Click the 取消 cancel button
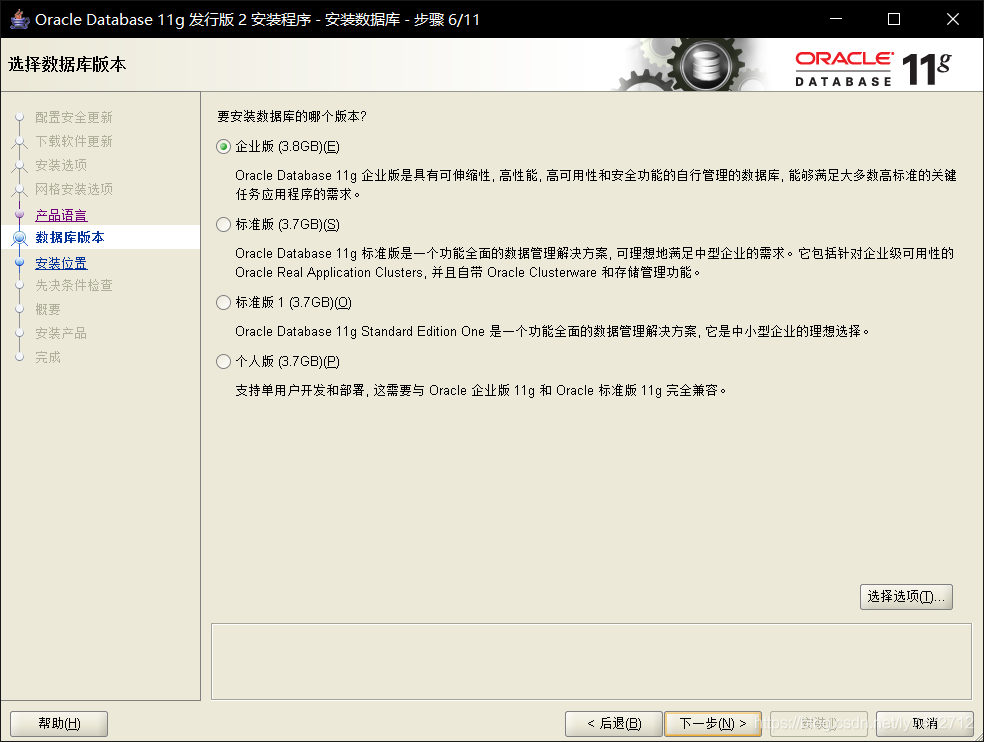This screenshot has height=742, width=984. pos(924,724)
